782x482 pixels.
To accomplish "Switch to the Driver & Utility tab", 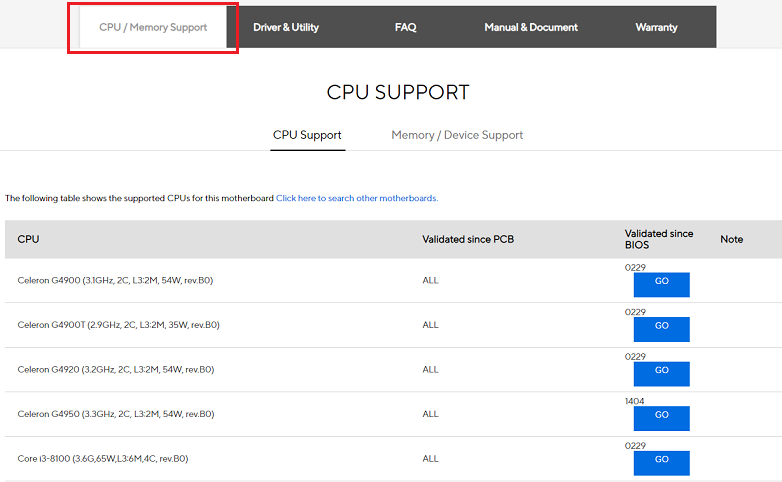I will coord(286,27).
